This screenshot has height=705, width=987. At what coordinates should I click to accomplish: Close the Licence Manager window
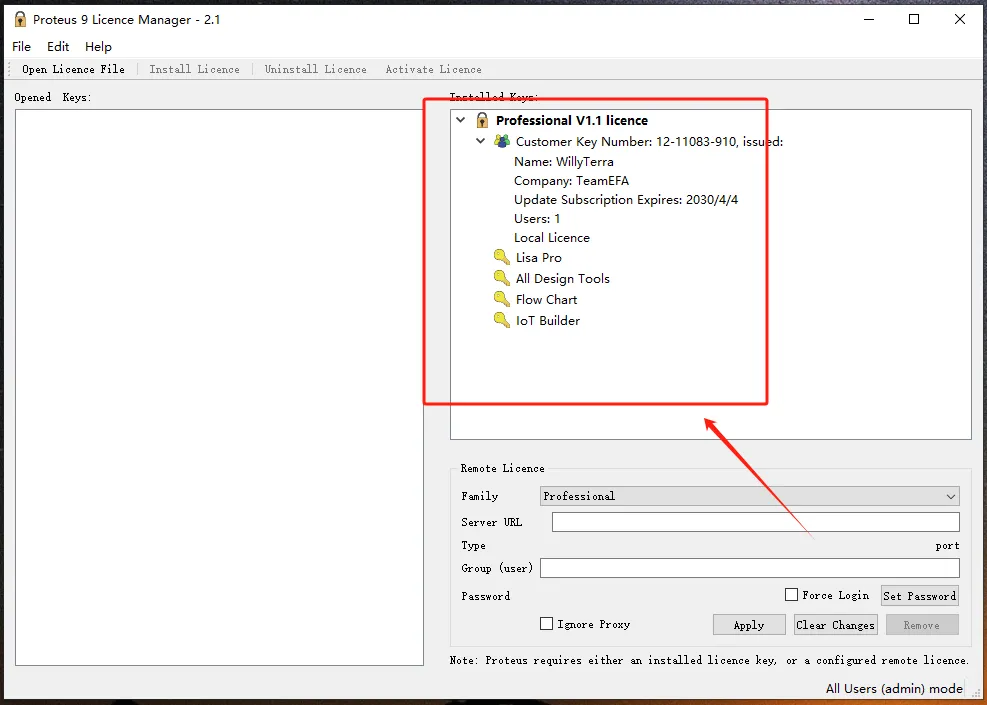click(960, 20)
